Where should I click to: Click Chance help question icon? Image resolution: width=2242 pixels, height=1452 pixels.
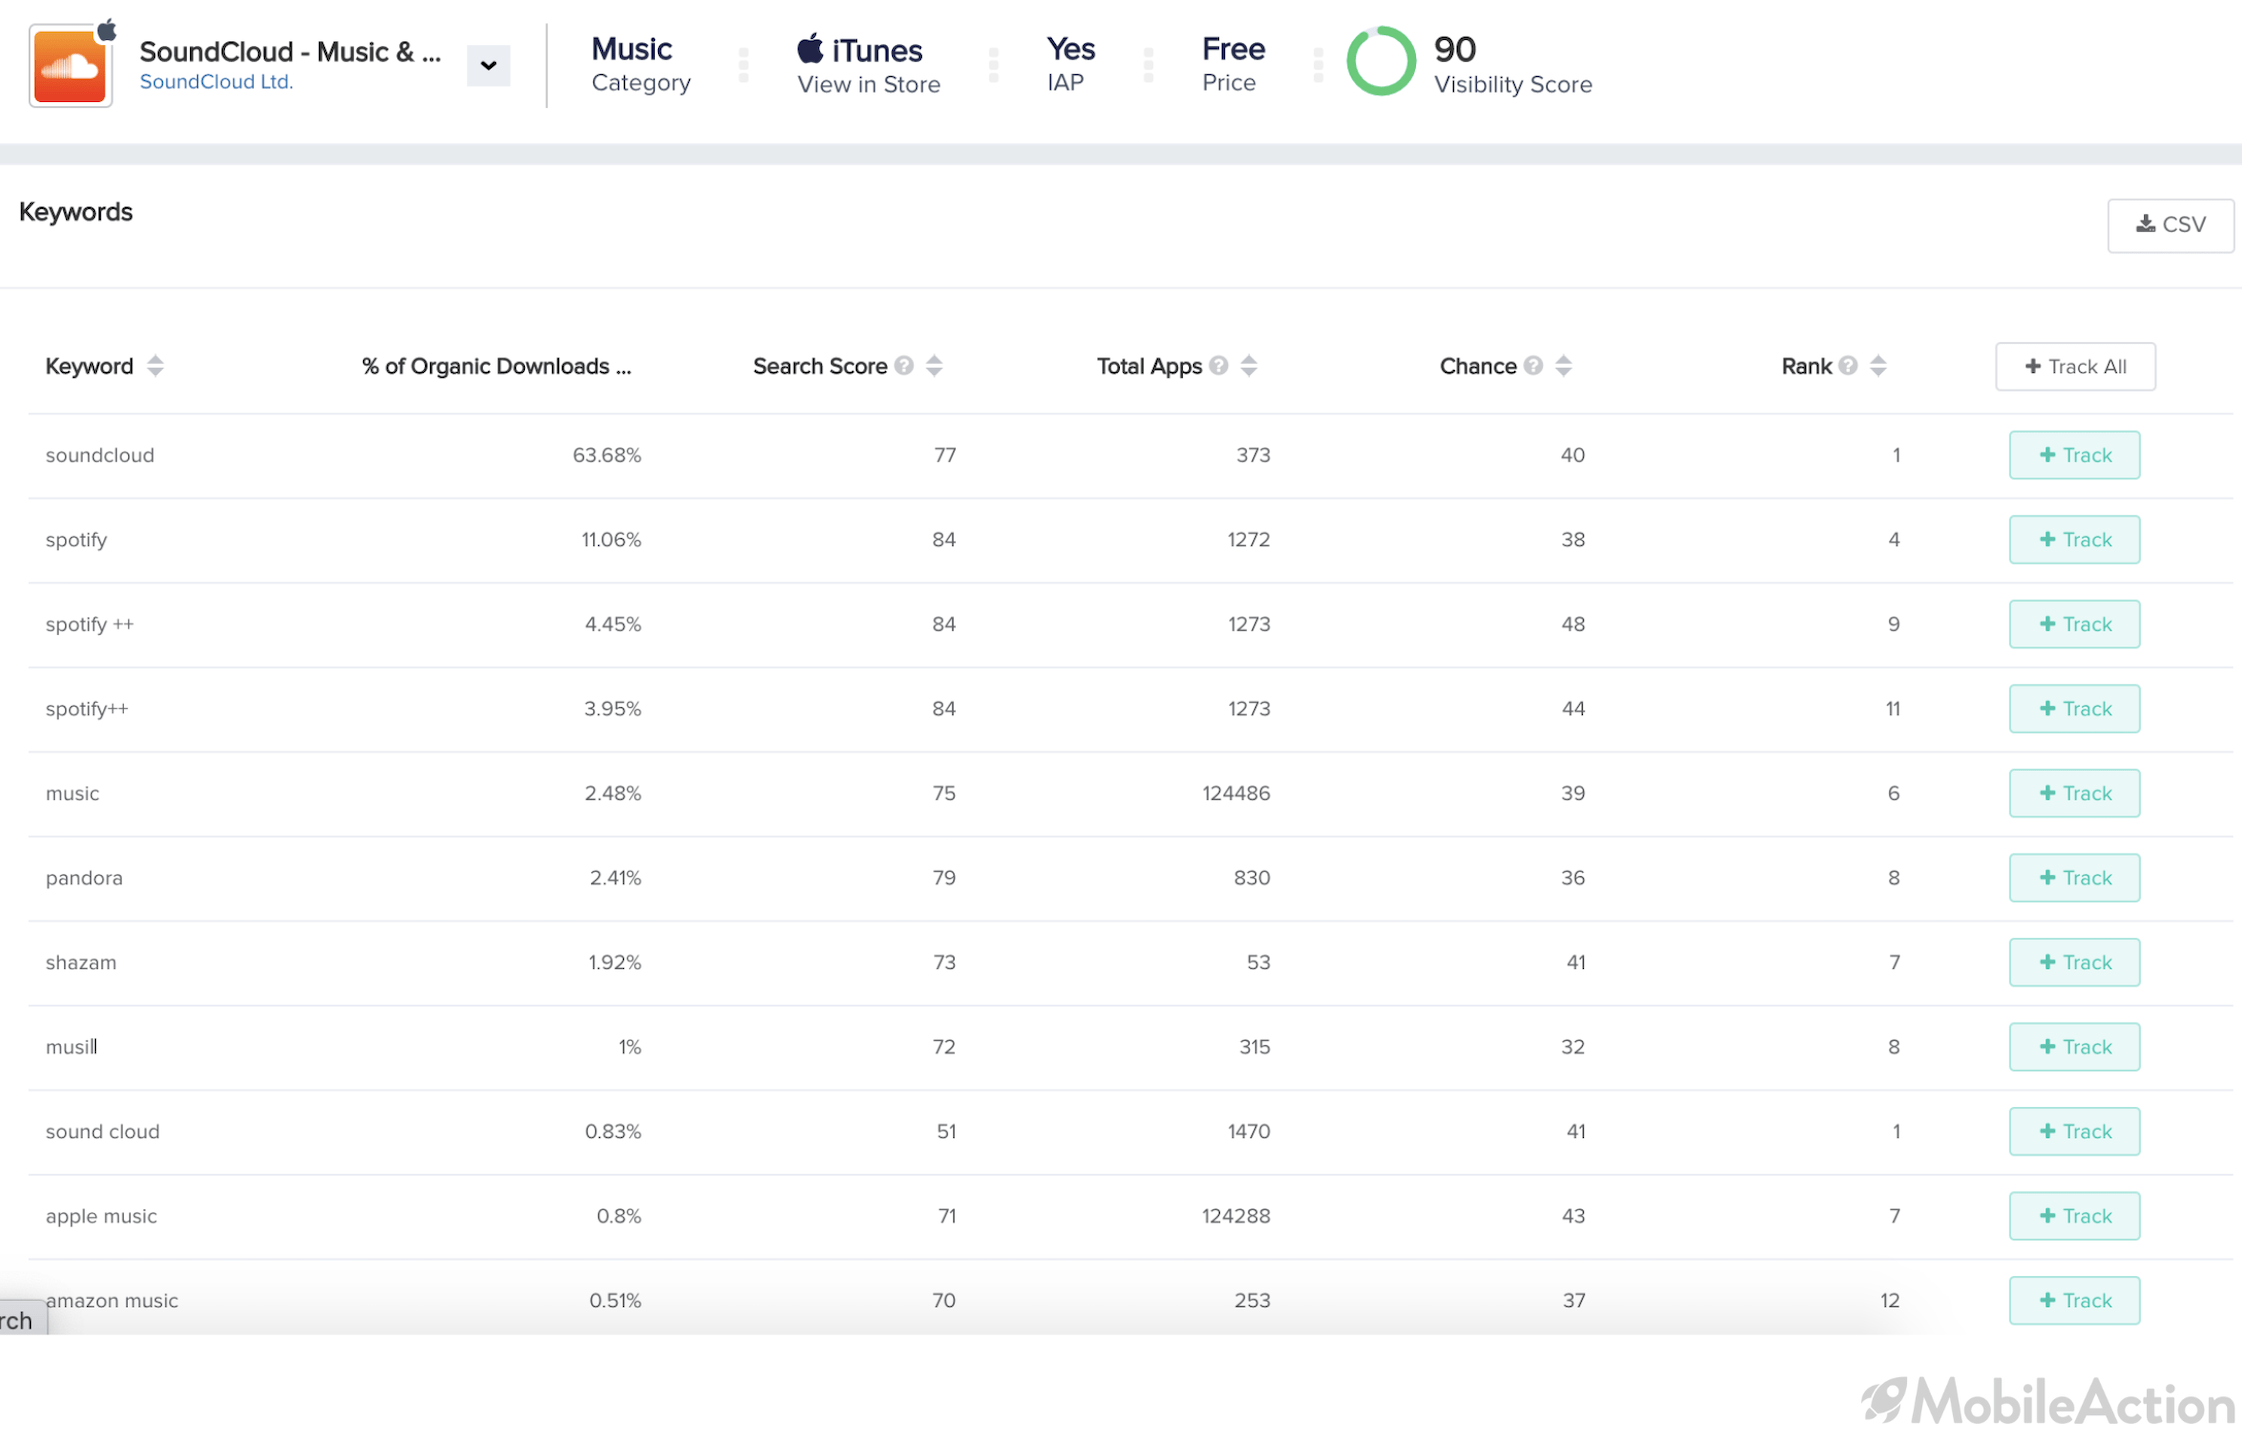1533,366
